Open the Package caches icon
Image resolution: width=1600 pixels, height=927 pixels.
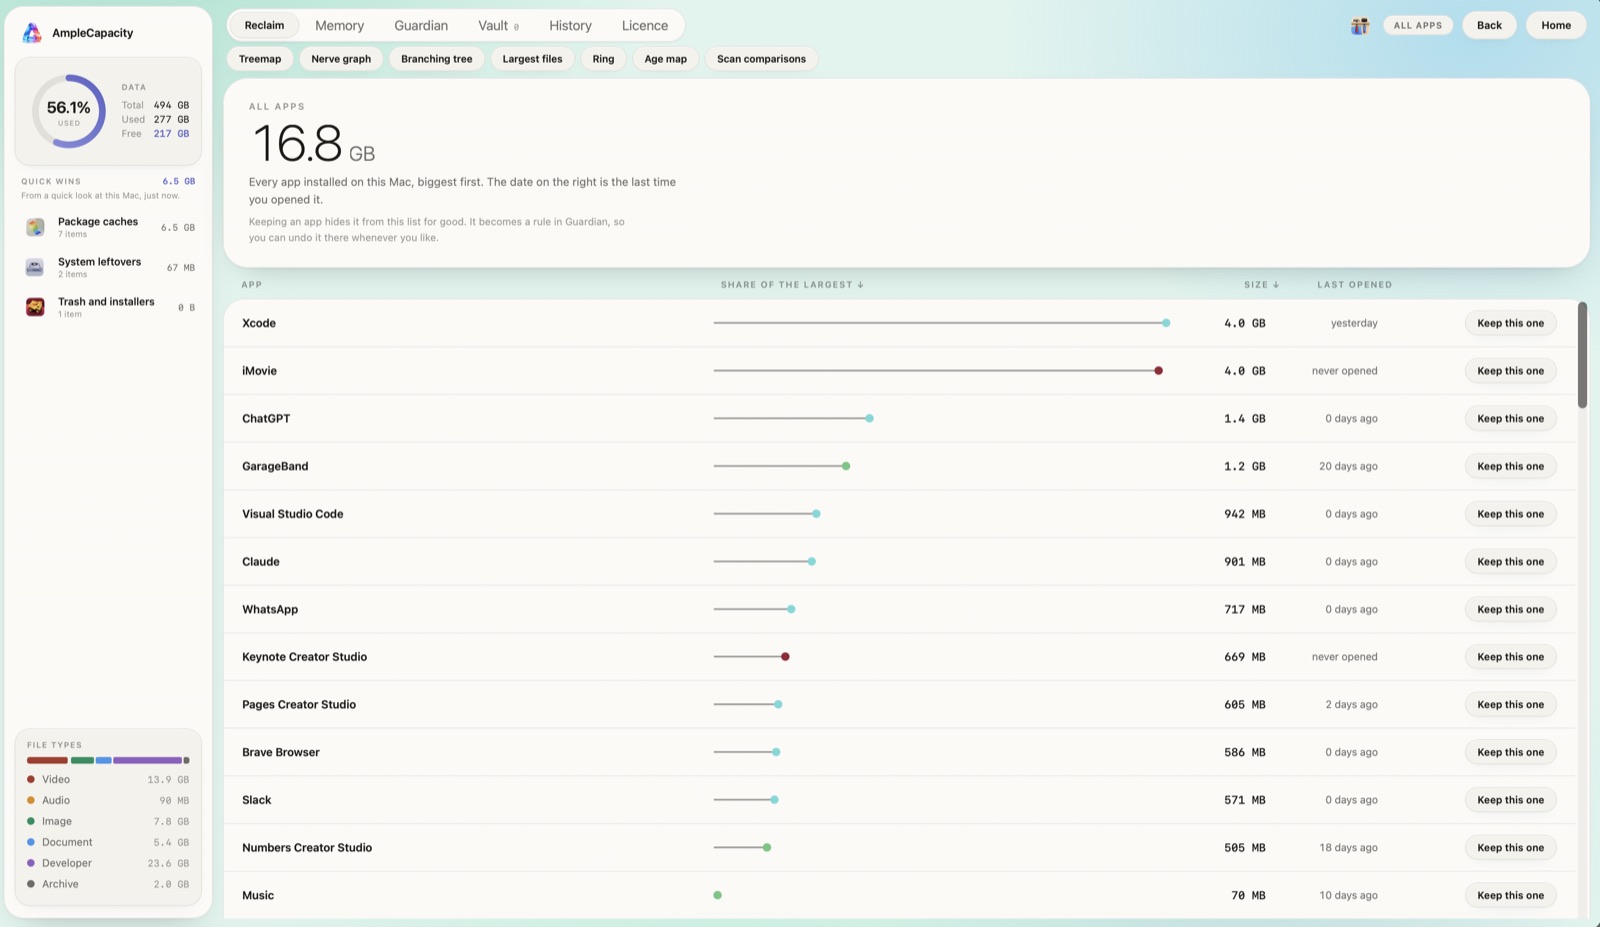point(35,227)
